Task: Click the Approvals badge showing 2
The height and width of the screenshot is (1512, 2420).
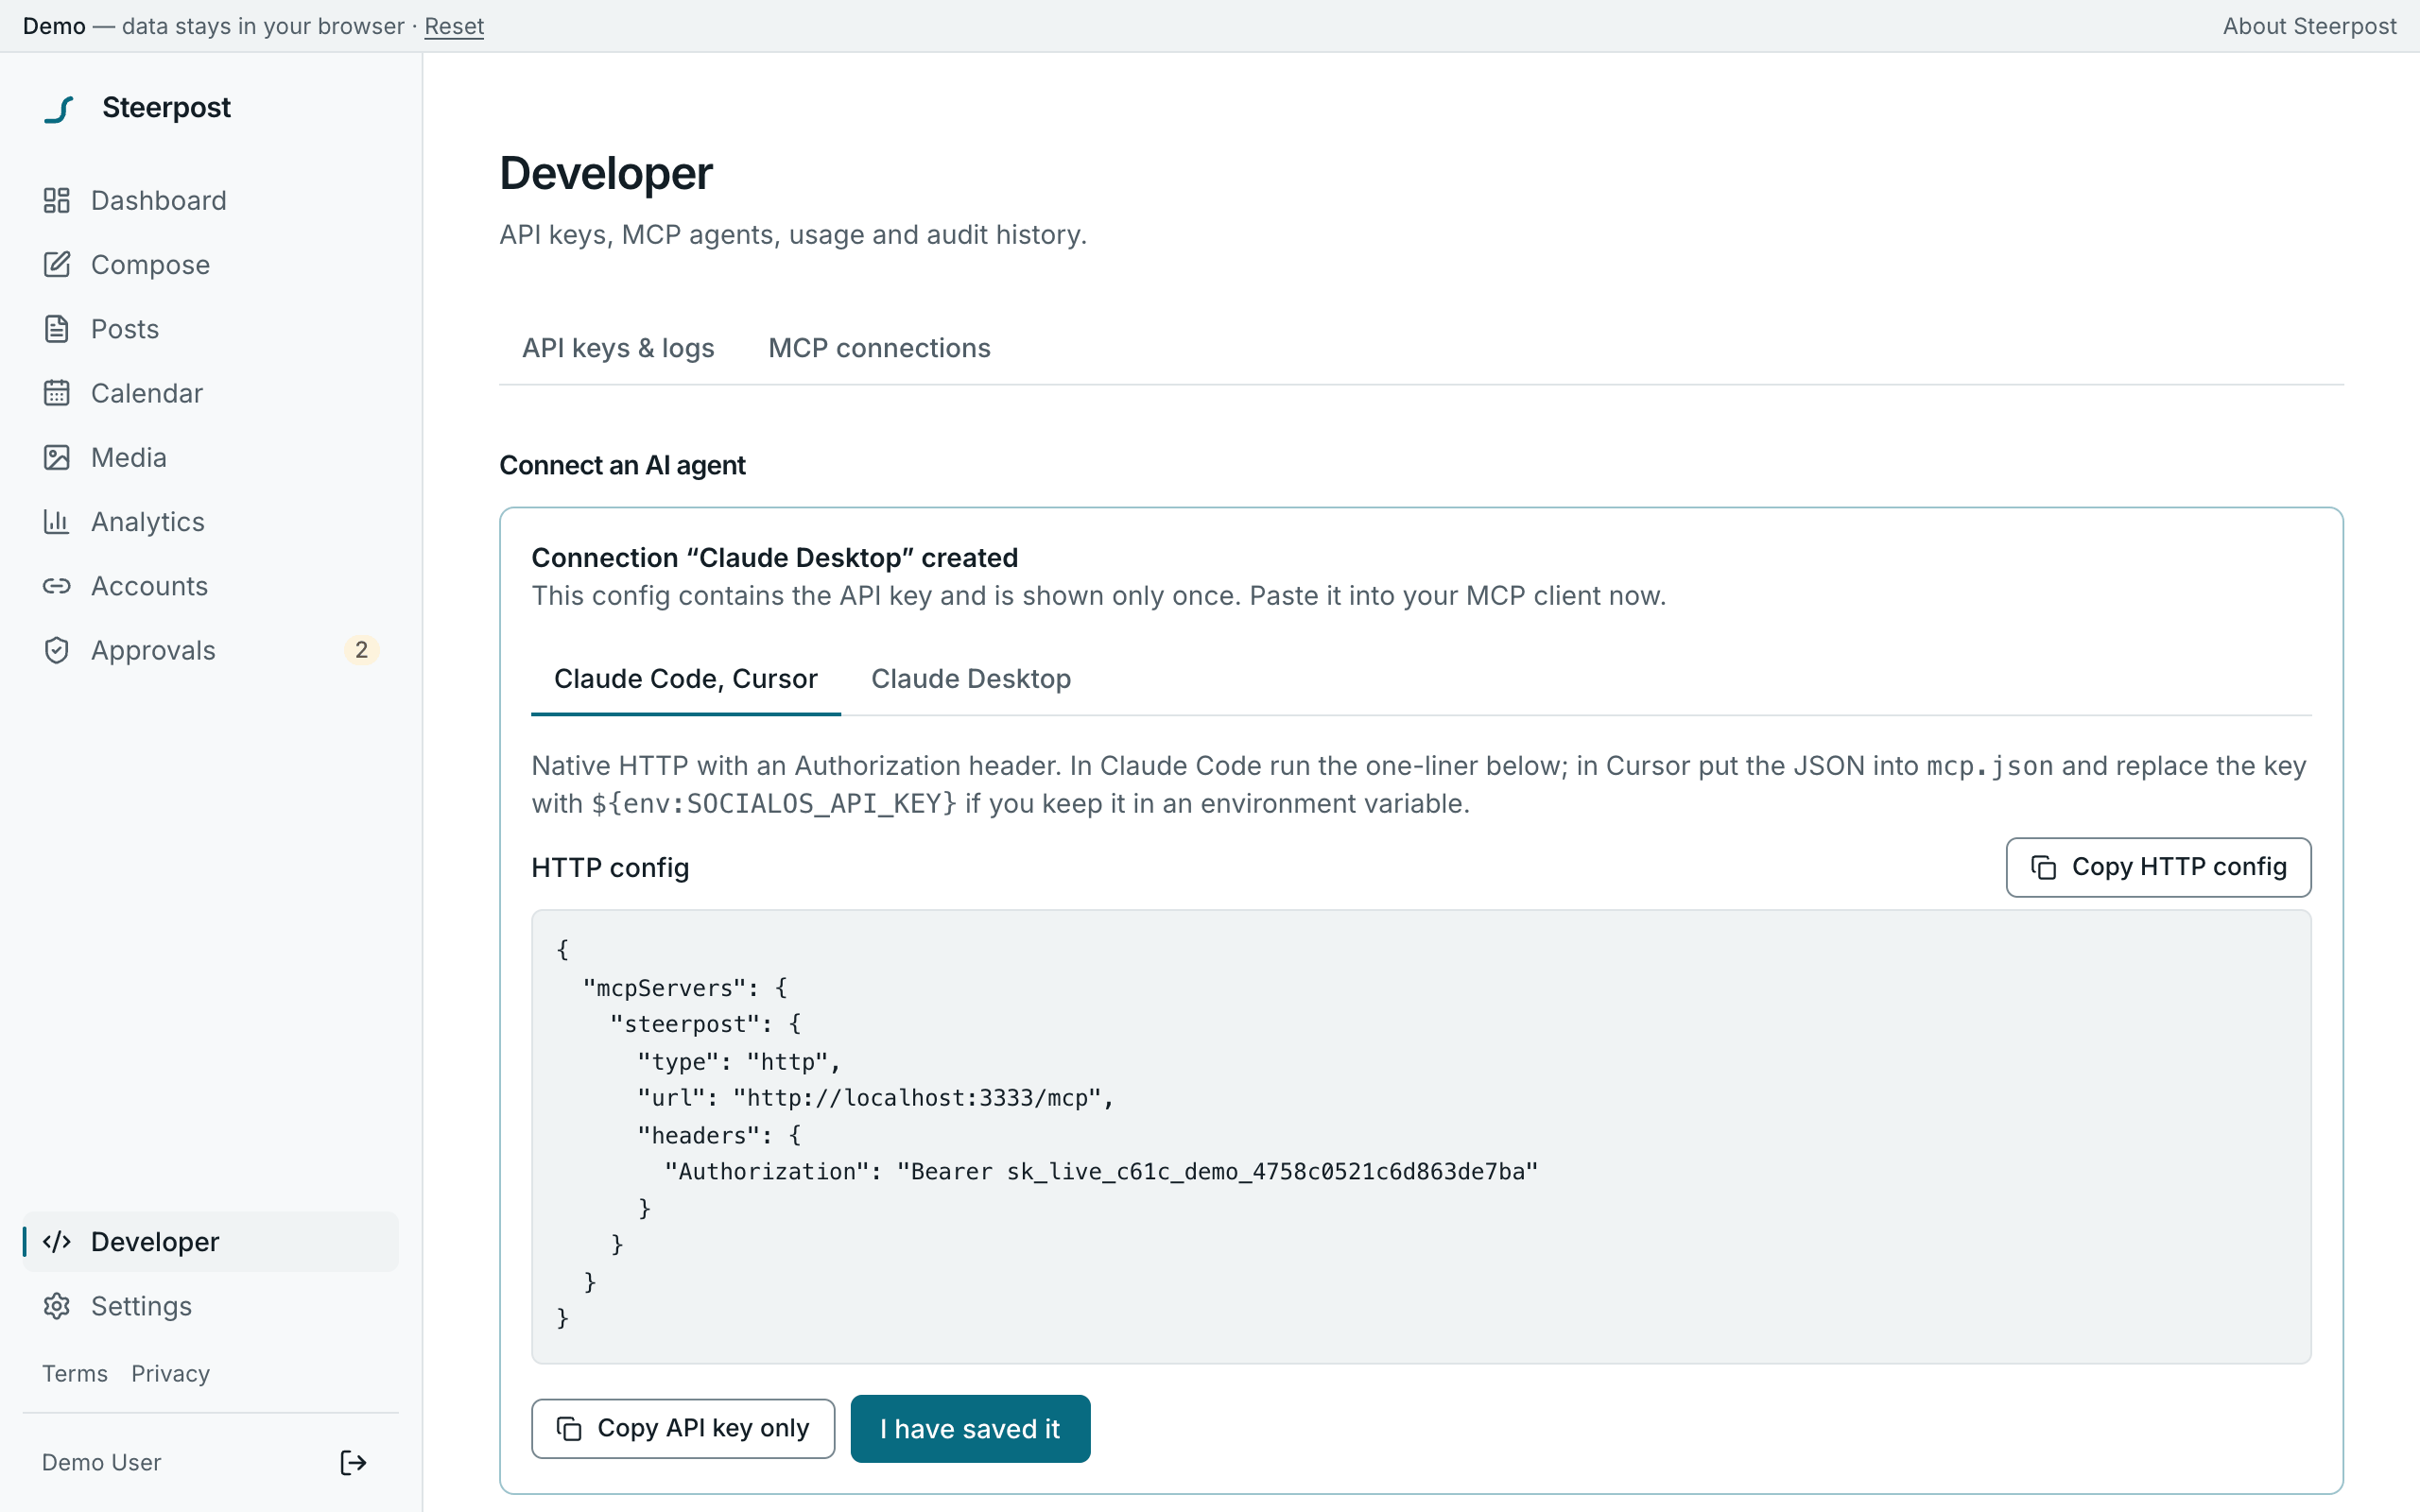Action: (361, 650)
